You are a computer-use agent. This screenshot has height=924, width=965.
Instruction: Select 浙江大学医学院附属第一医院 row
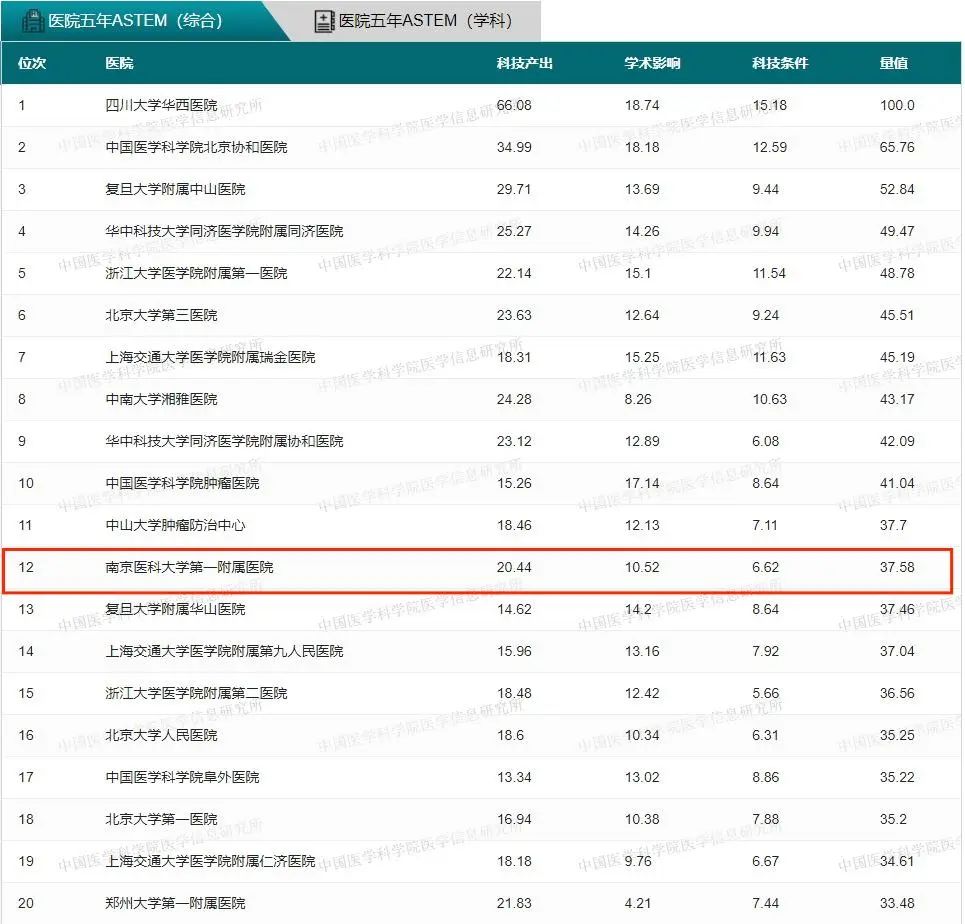(x=481, y=273)
